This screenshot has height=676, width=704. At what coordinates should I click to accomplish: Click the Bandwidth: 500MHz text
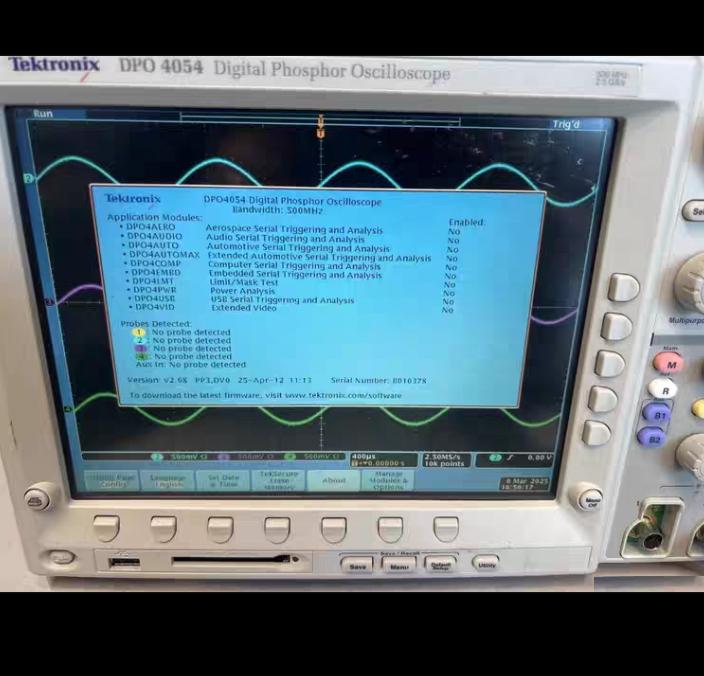(x=277, y=210)
